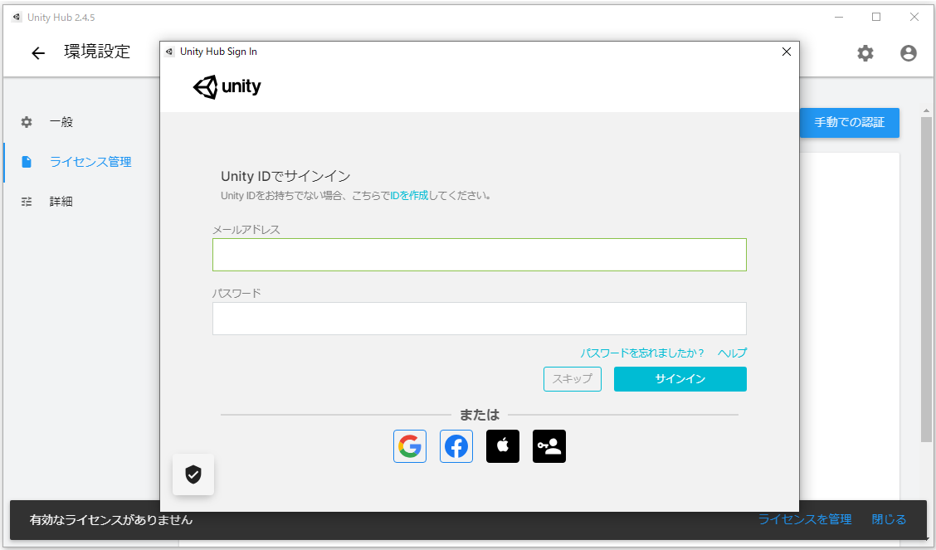Open the ヘルプ link
The width and height of the screenshot is (936, 550).
(732, 353)
